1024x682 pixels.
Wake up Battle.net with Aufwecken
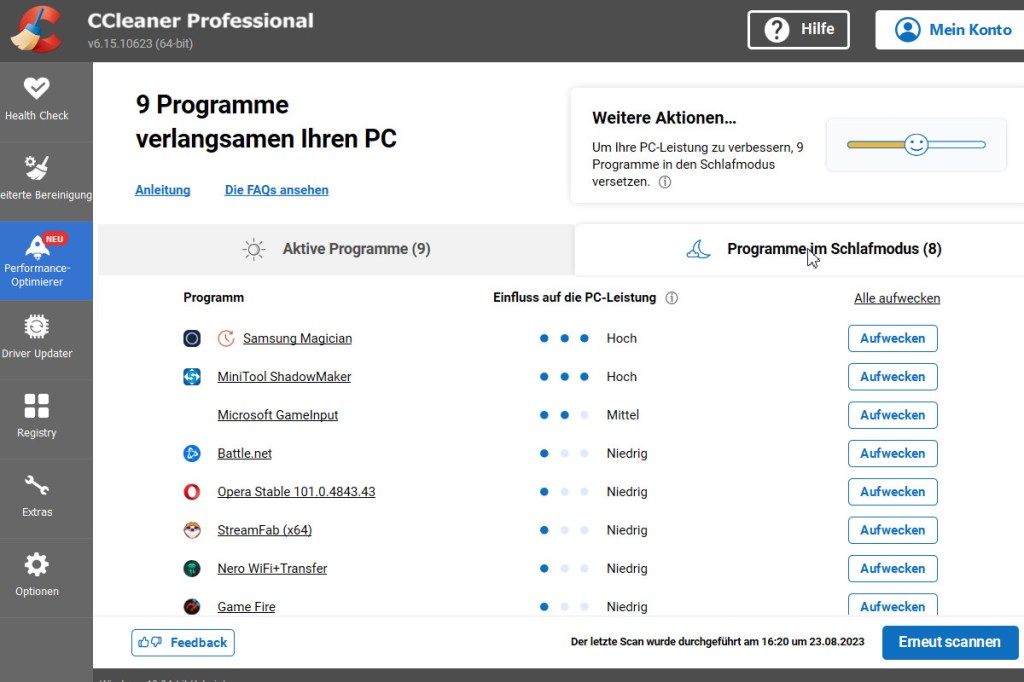click(893, 453)
